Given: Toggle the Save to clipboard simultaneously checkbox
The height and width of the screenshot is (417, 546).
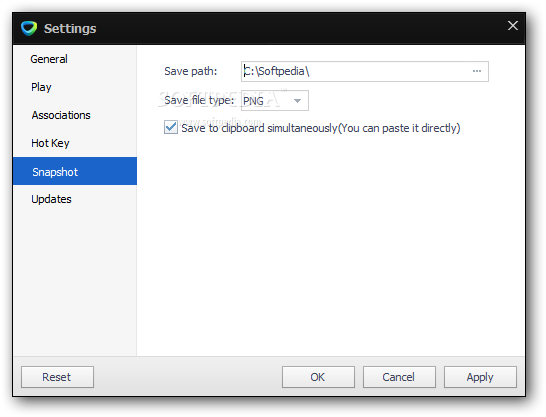Looking at the screenshot, I should tap(171, 127).
